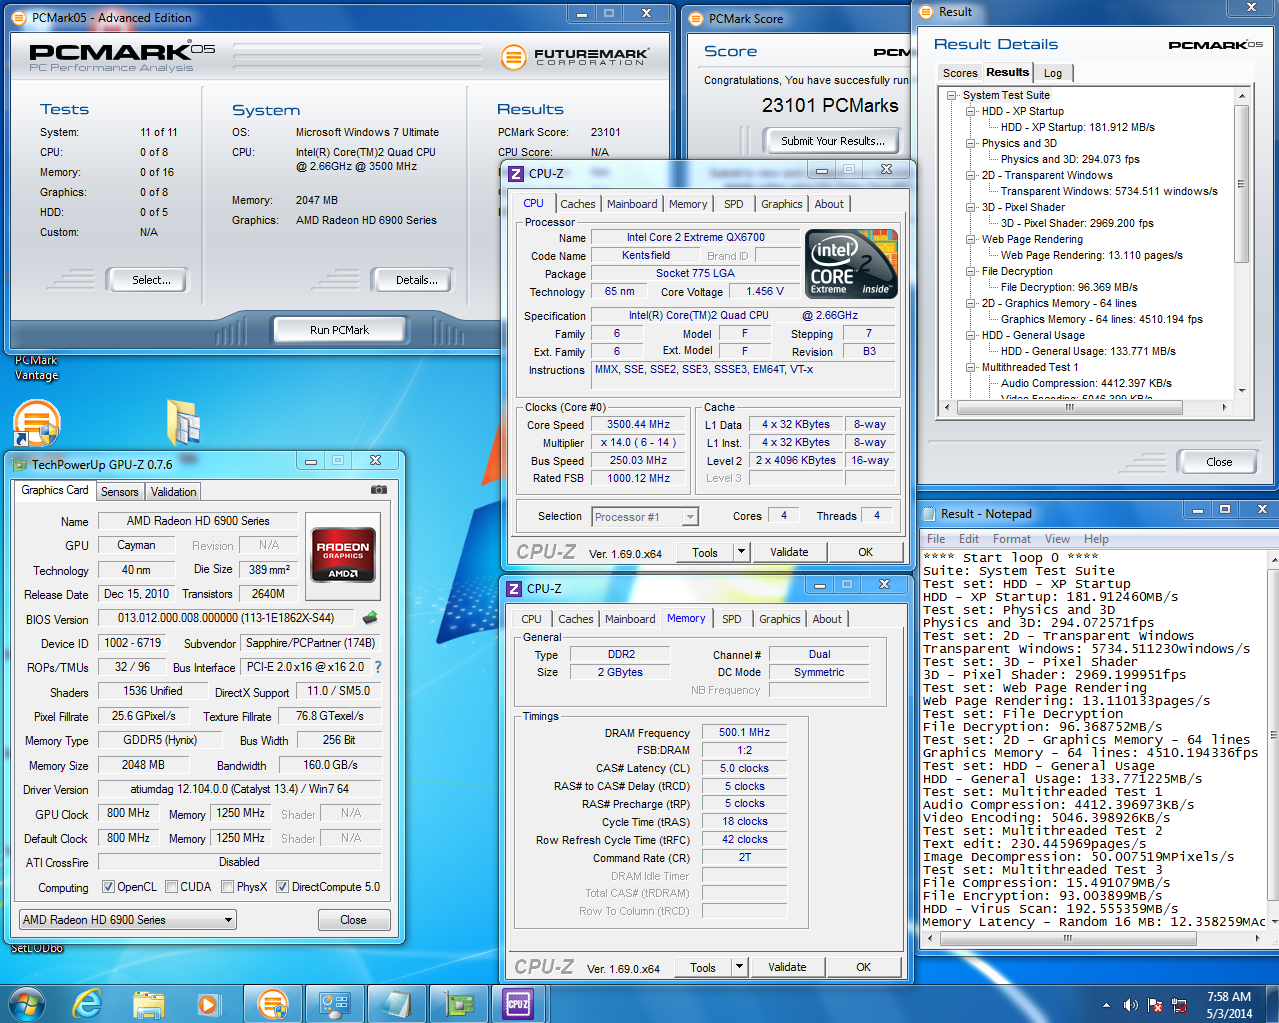Open the Format menu in Notepad

[1011, 539]
